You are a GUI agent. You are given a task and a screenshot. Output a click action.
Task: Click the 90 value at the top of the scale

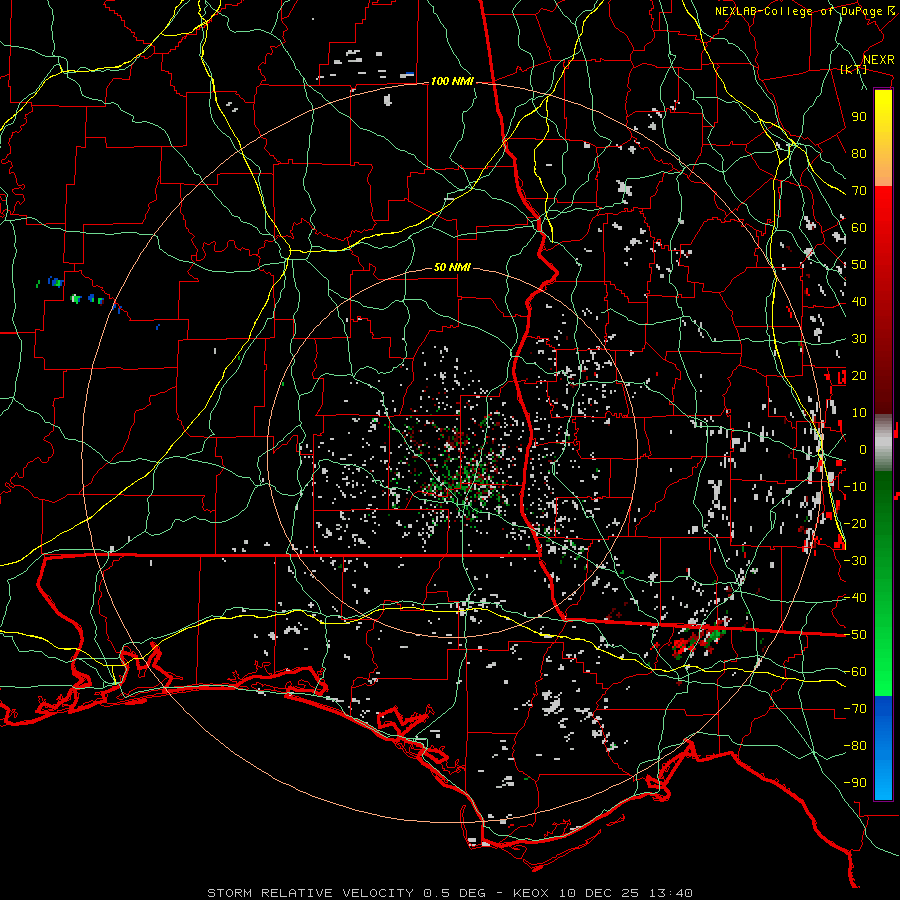(x=859, y=117)
